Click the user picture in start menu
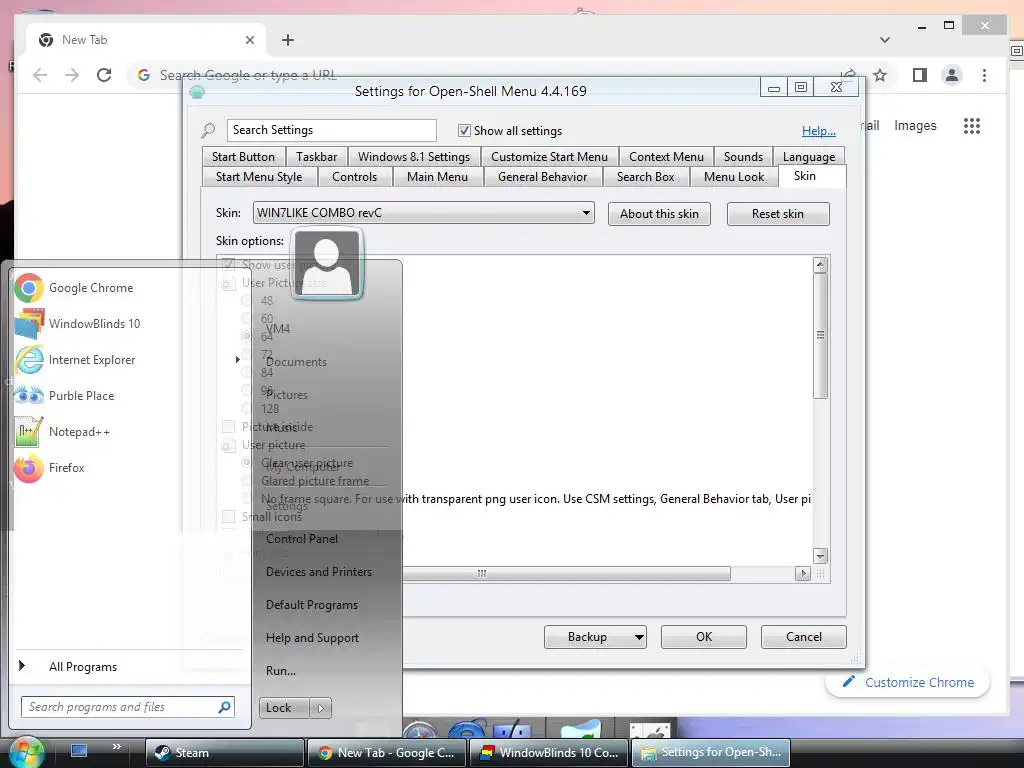This screenshot has height=768, width=1024. click(x=327, y=264)
